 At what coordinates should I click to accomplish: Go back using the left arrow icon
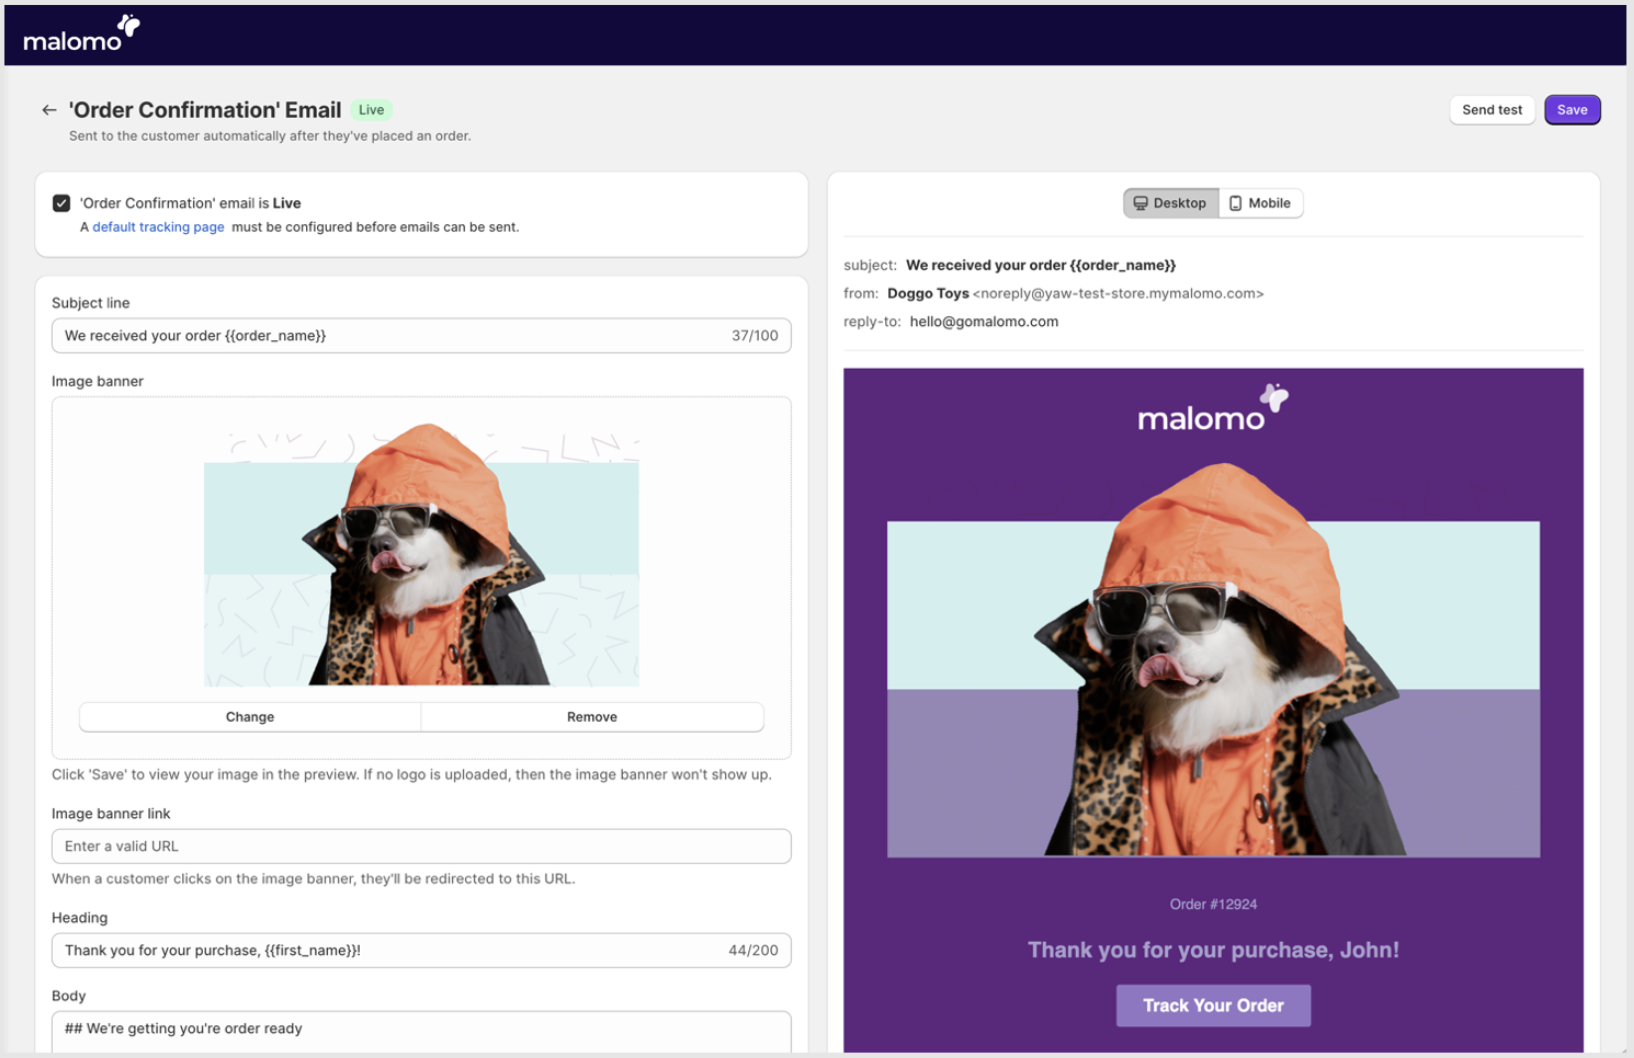coord(49,110)
